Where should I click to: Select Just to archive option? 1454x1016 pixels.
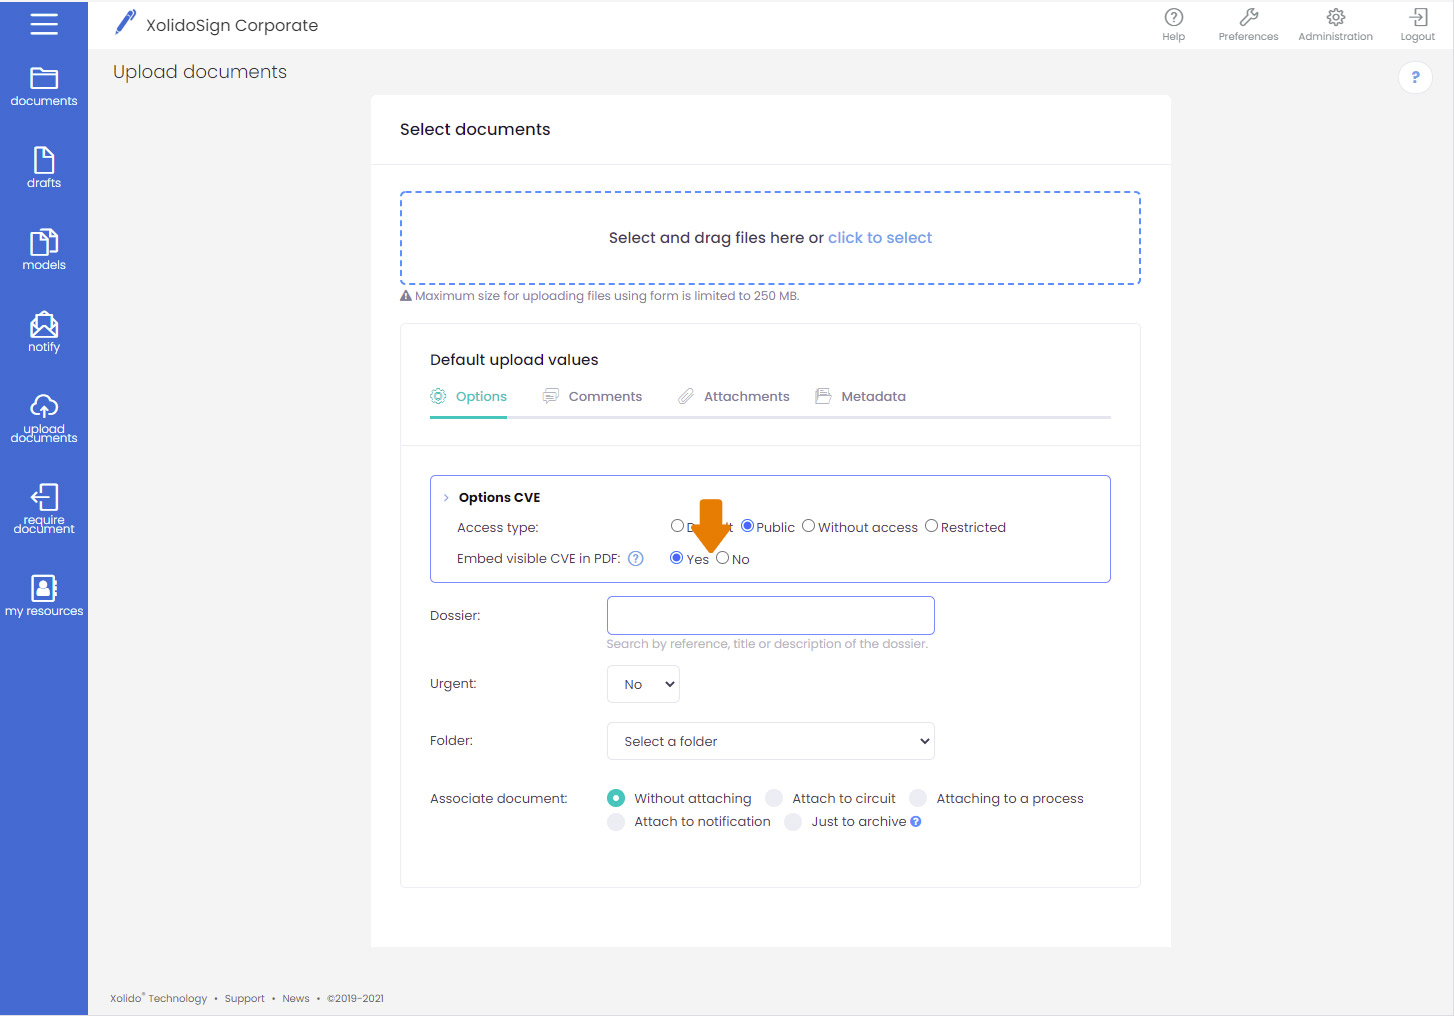[793, 822]
